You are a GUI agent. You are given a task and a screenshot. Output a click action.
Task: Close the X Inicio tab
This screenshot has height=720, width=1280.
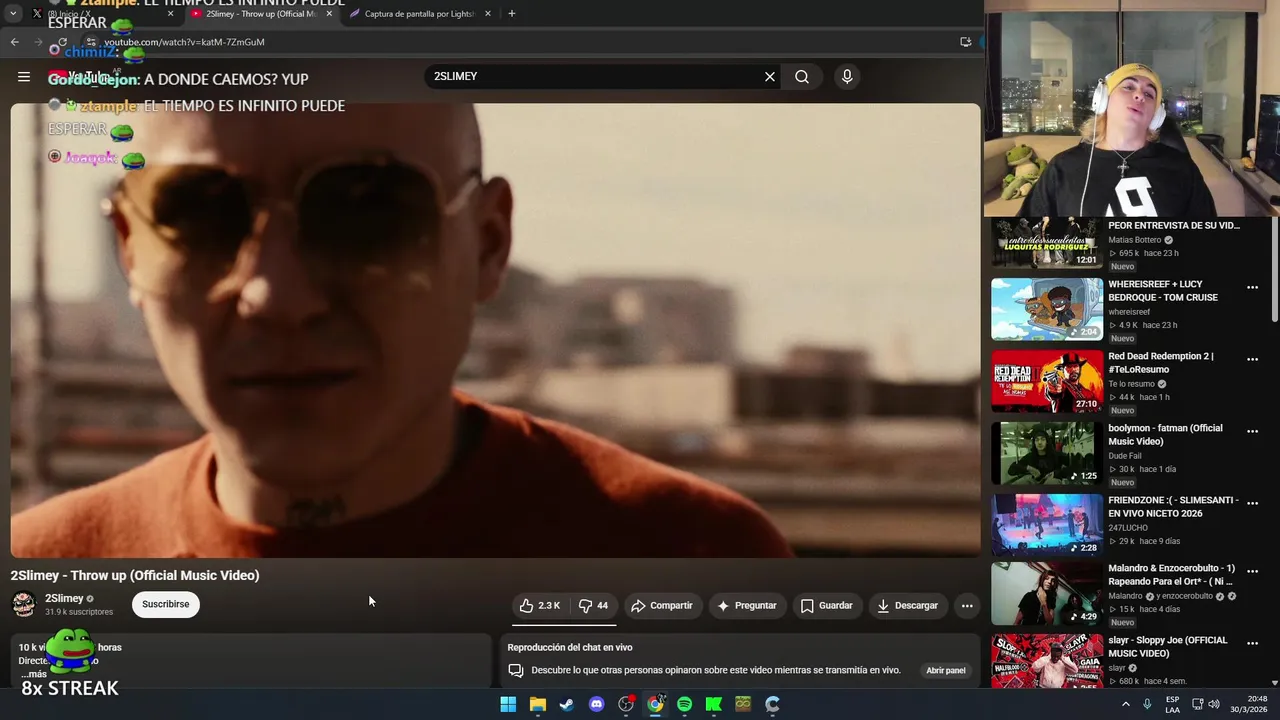pos(170,14)
